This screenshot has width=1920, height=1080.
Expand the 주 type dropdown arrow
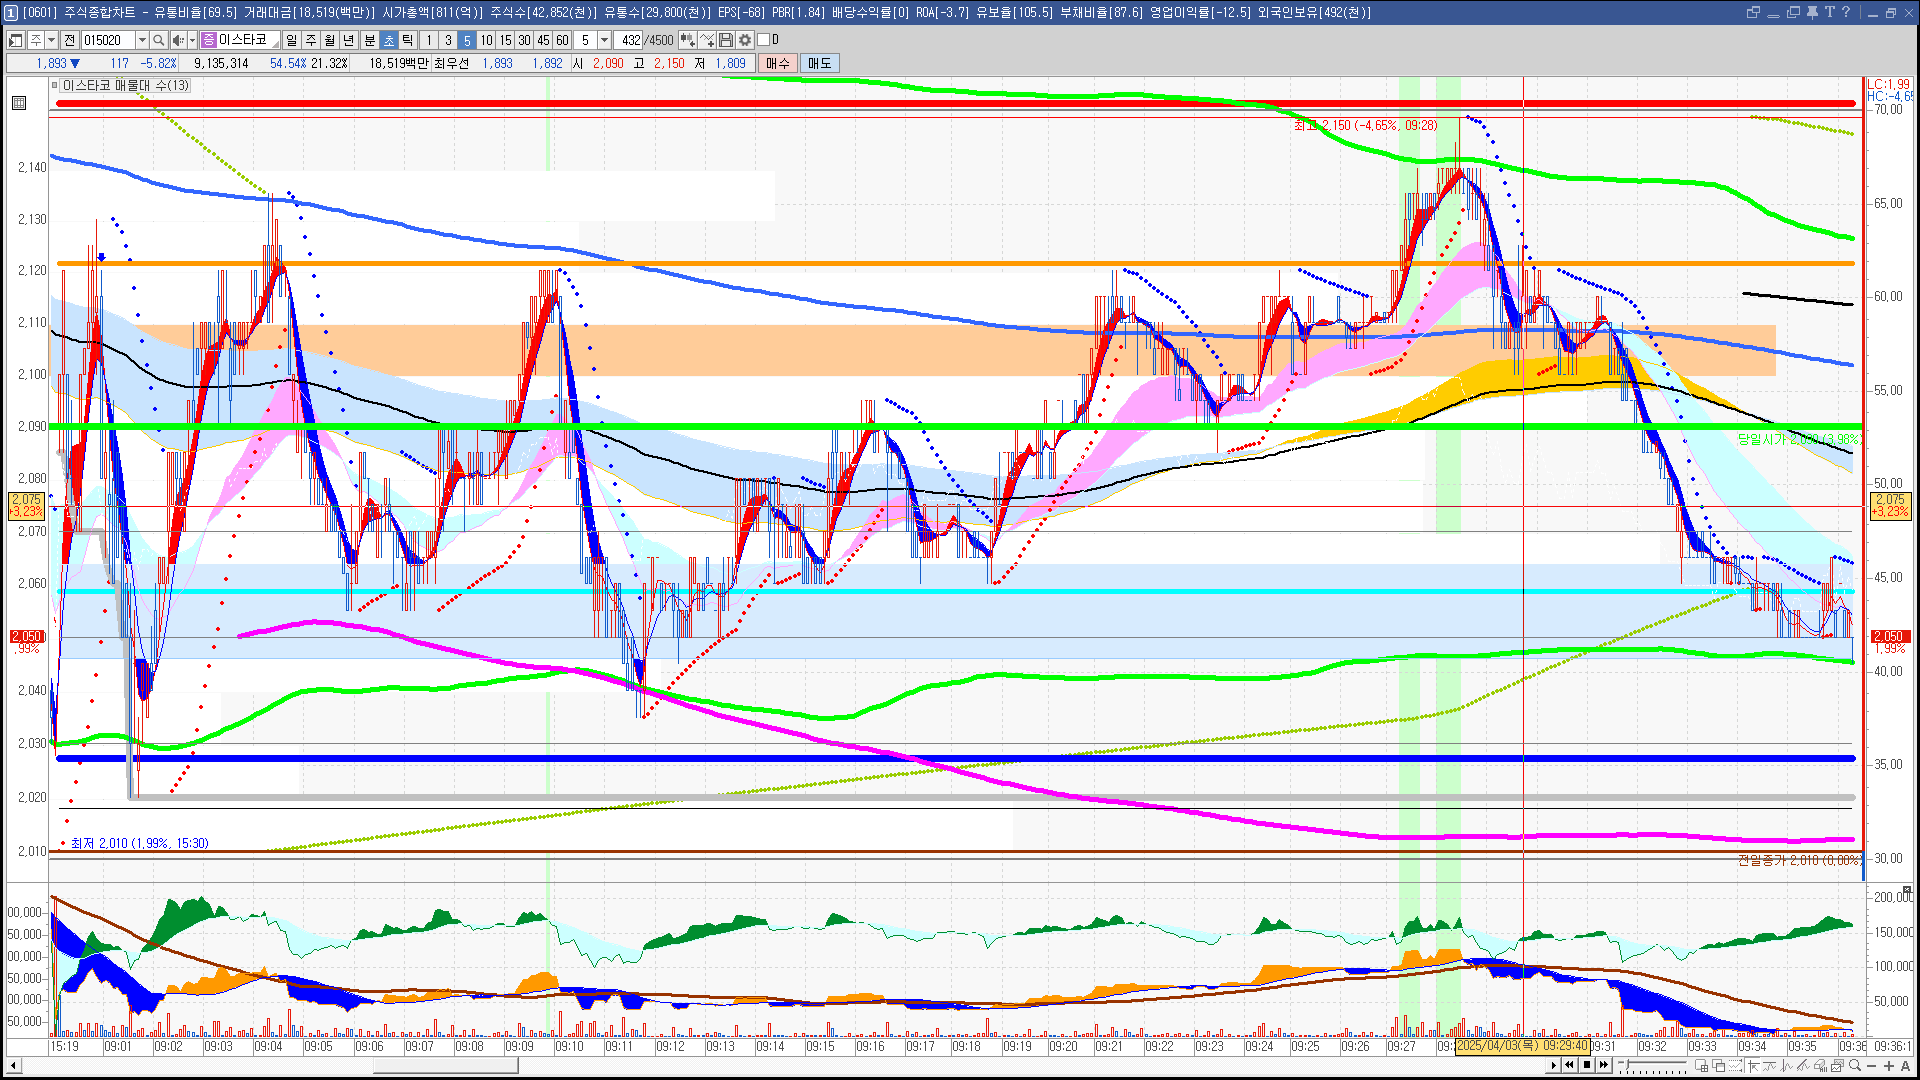pos(51,40)
